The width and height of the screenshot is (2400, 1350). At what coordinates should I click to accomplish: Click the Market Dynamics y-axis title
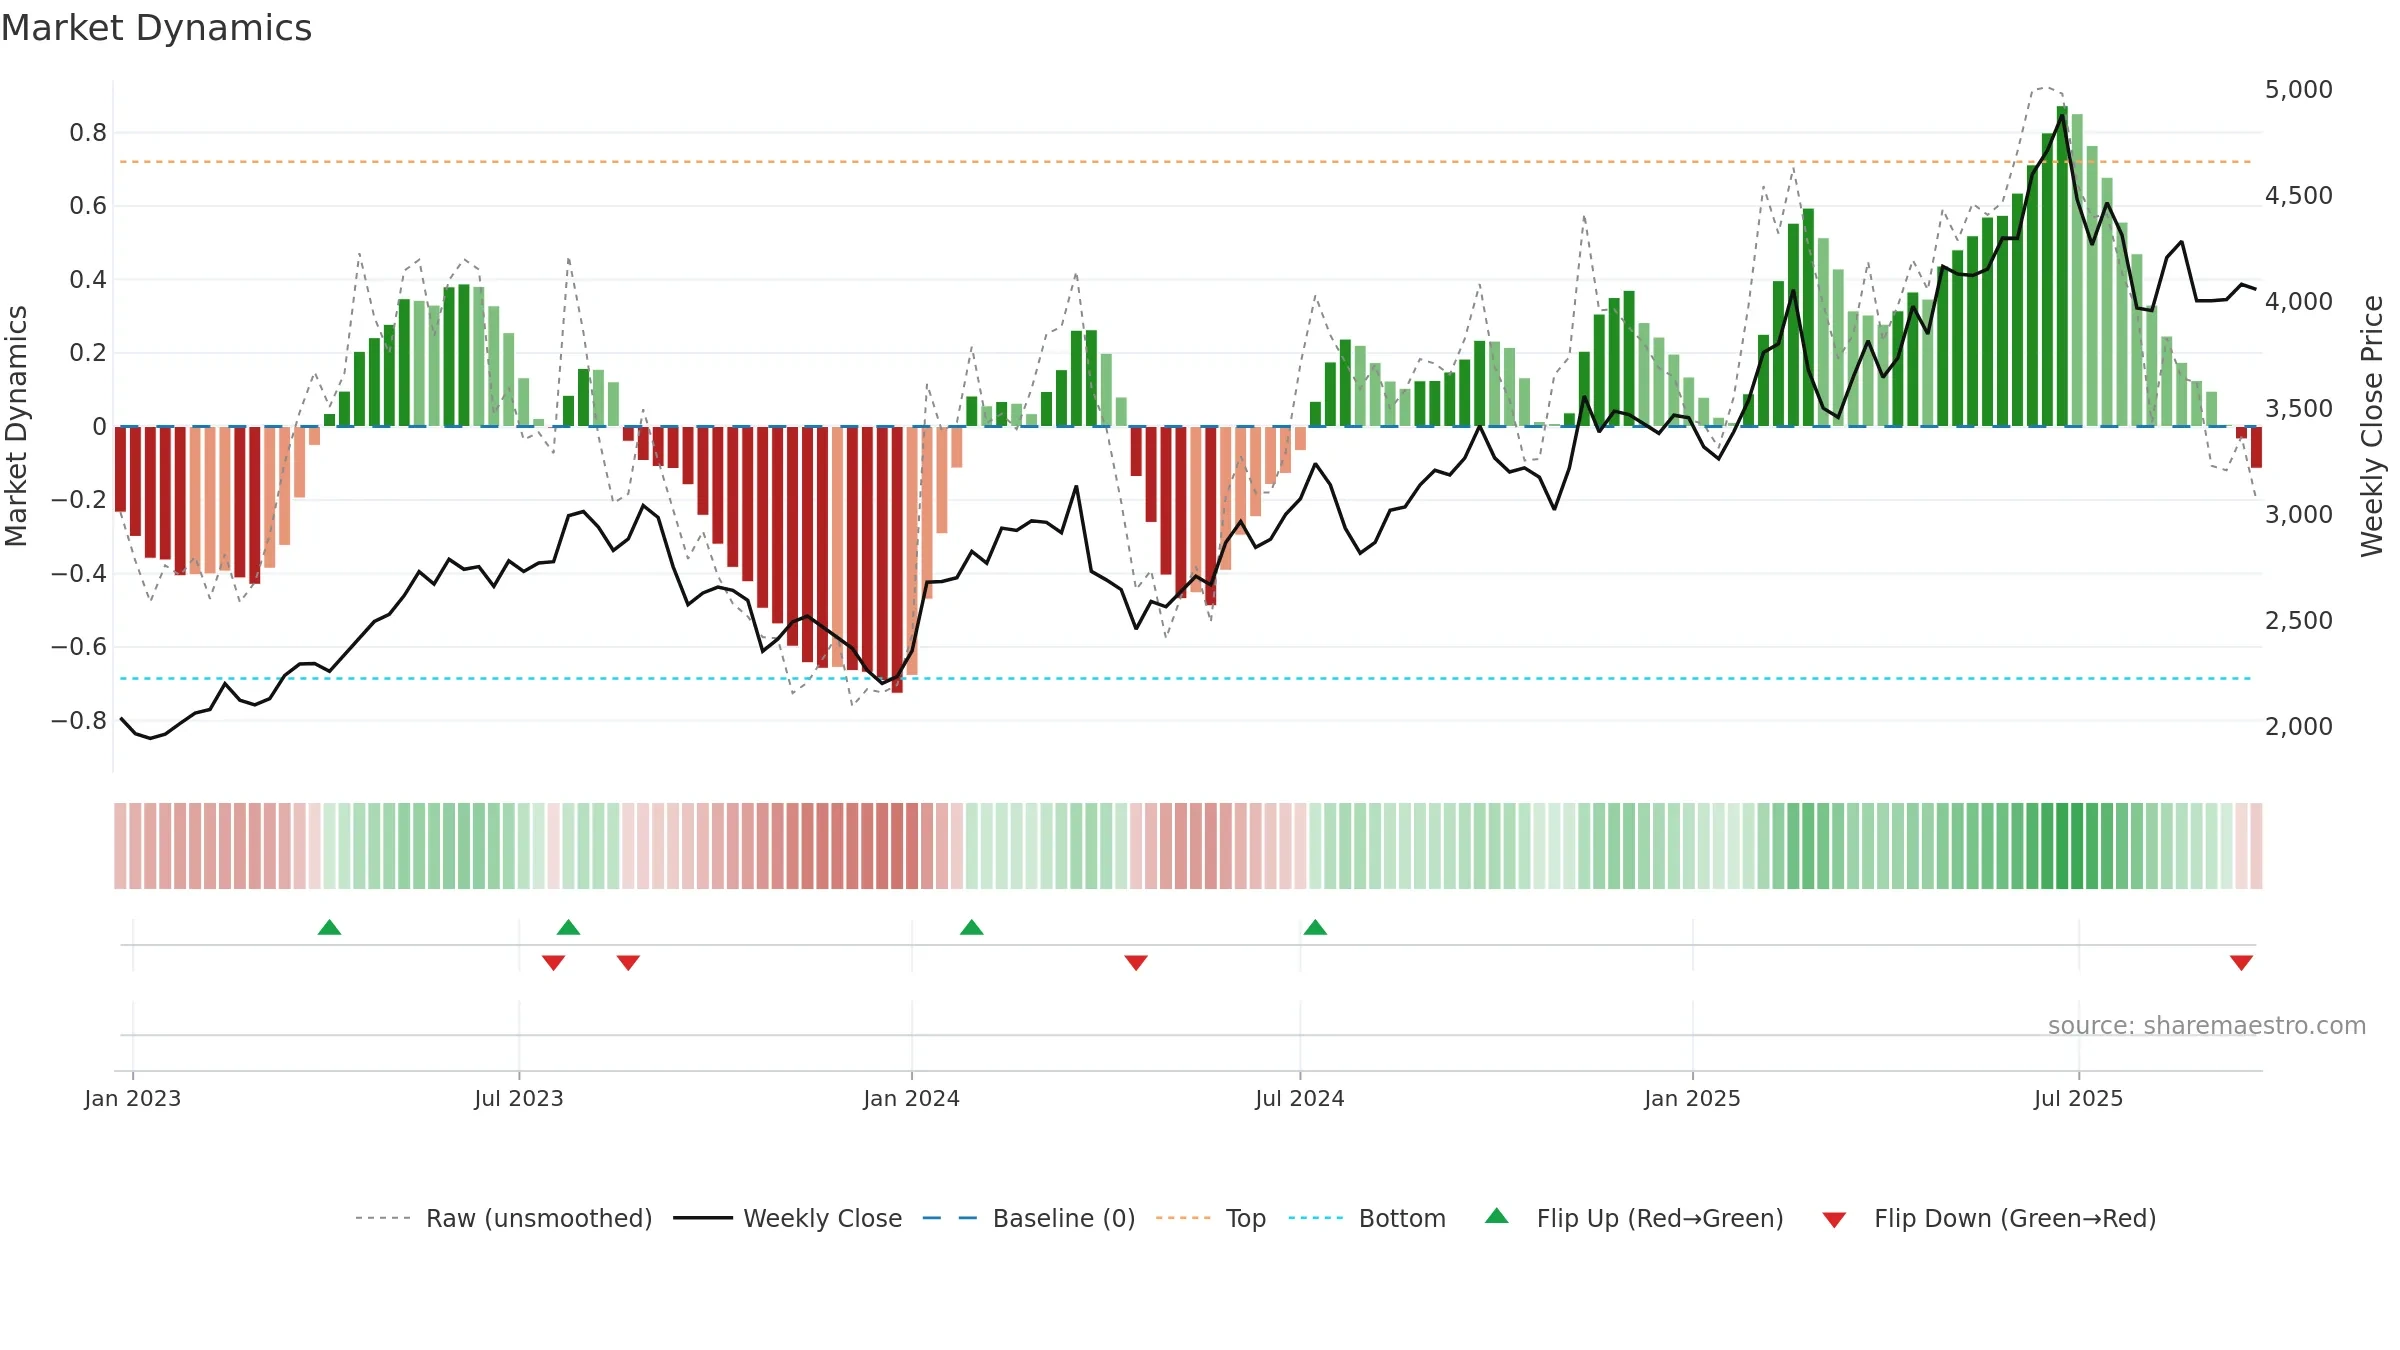click(16, 426)
